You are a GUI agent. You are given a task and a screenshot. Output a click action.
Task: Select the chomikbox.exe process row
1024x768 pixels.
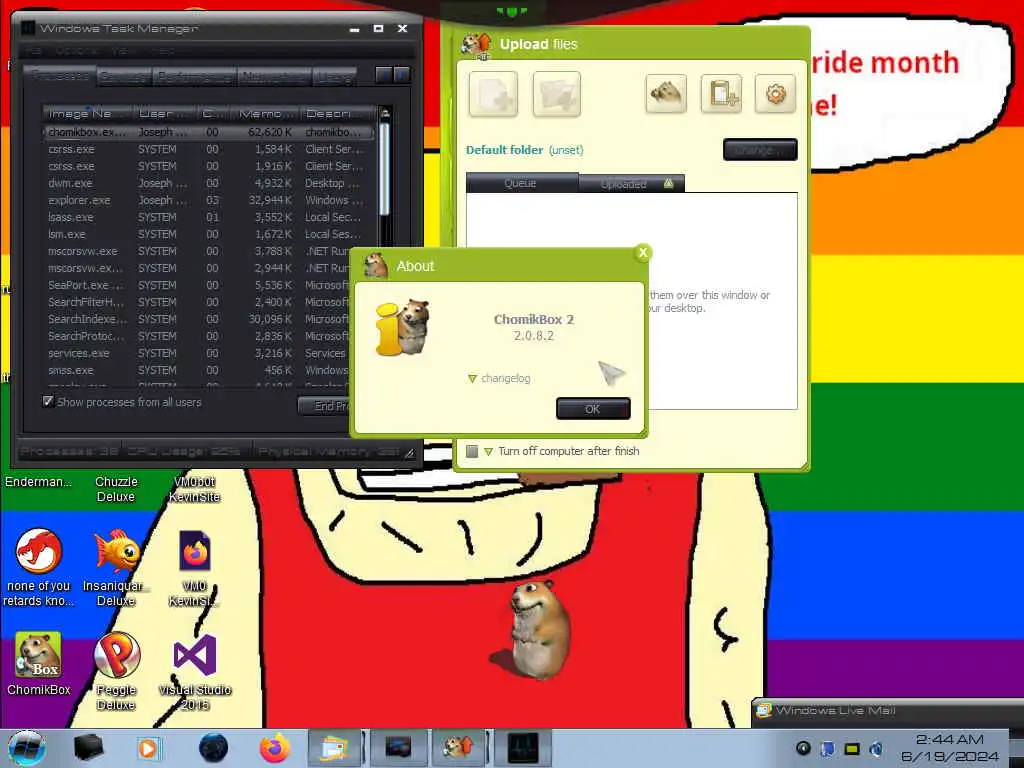point(208,132)
